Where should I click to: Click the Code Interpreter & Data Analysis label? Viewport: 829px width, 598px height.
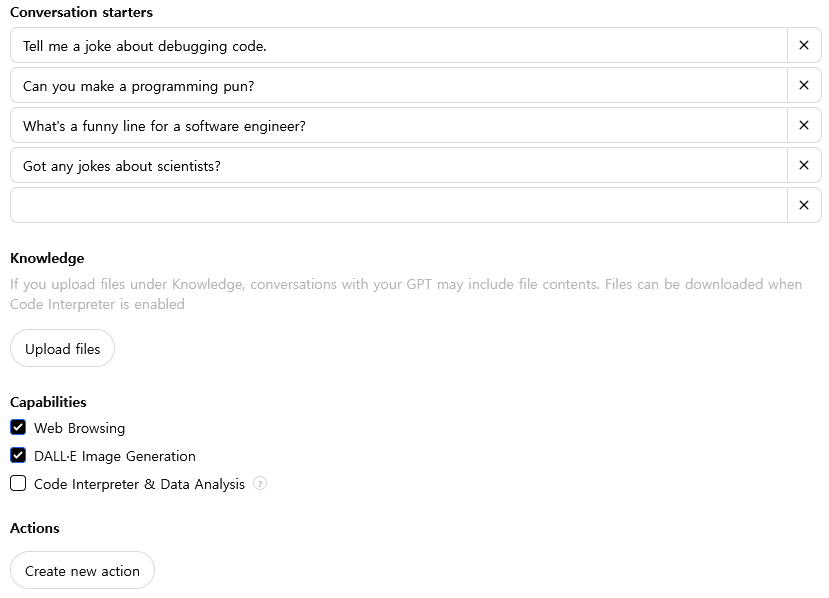139,484
